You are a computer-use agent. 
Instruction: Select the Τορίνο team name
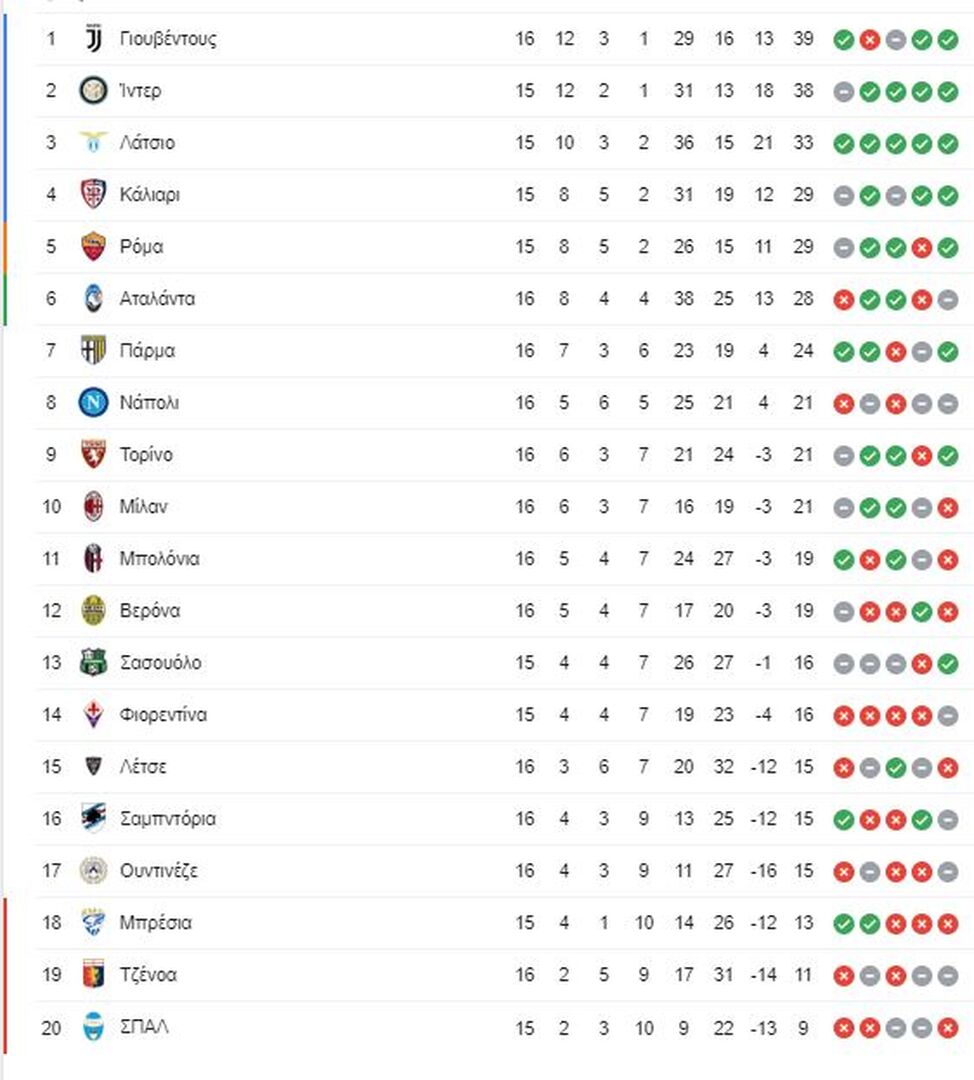point(146,455)
